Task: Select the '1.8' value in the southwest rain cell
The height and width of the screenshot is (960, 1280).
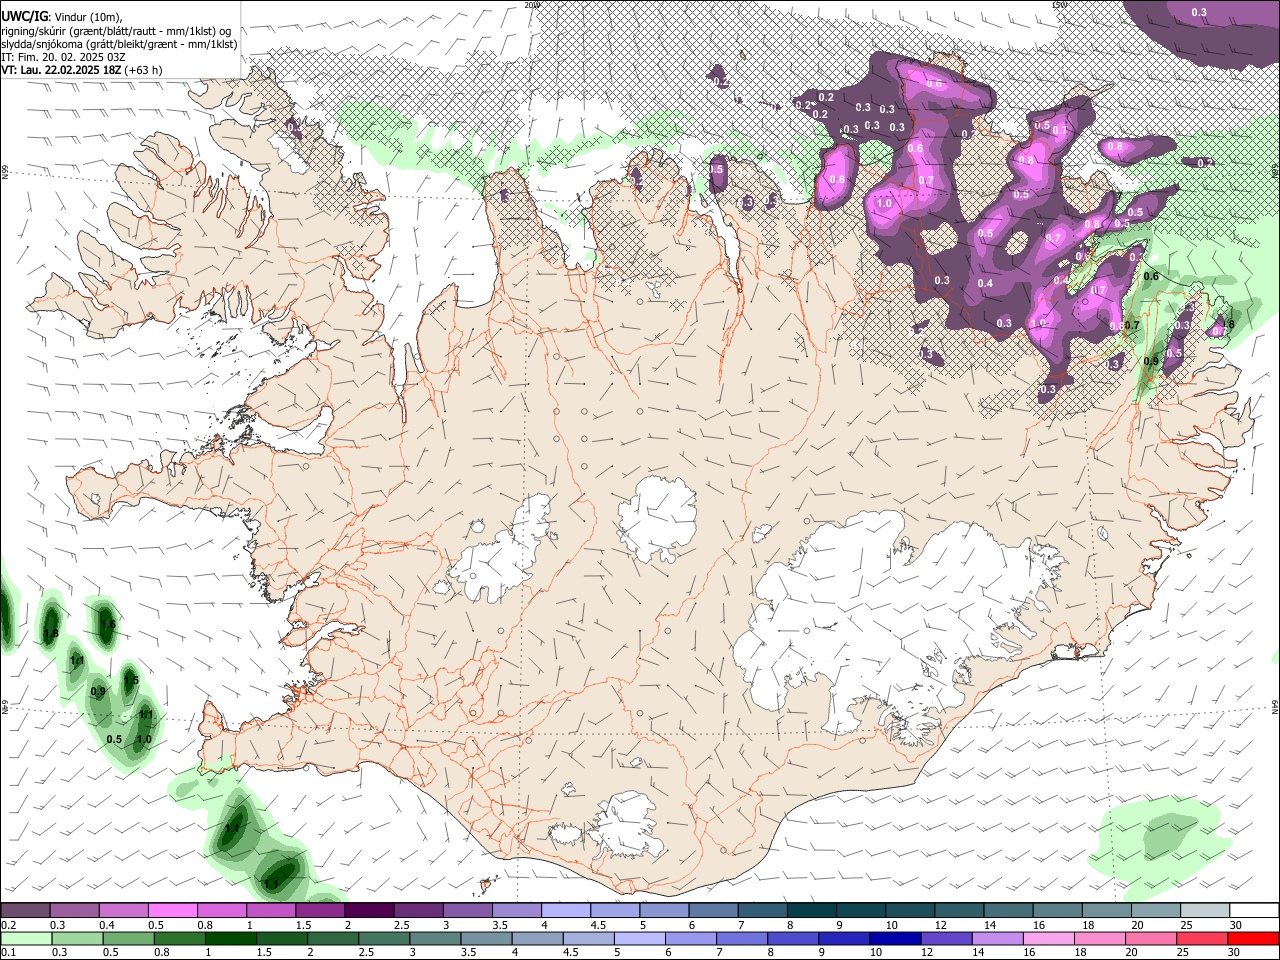Action: click(51, 634)
